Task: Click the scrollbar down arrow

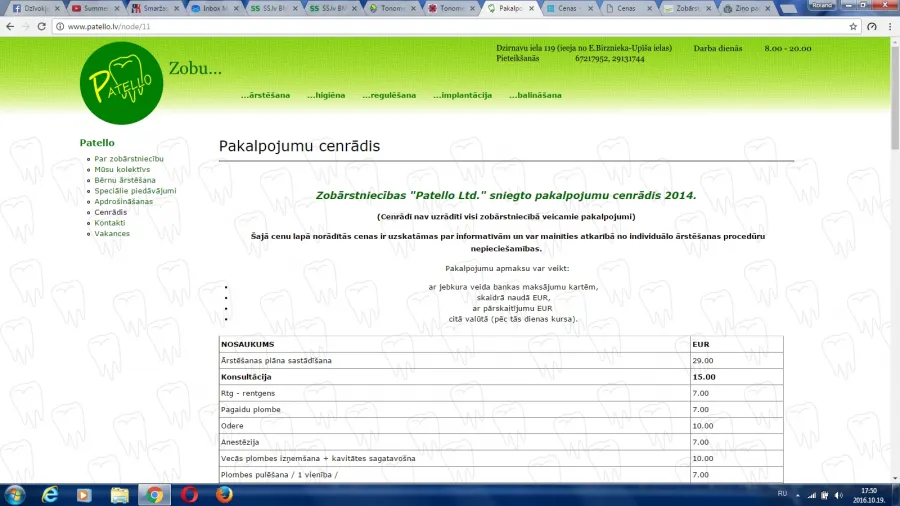Action: (895, 478)
